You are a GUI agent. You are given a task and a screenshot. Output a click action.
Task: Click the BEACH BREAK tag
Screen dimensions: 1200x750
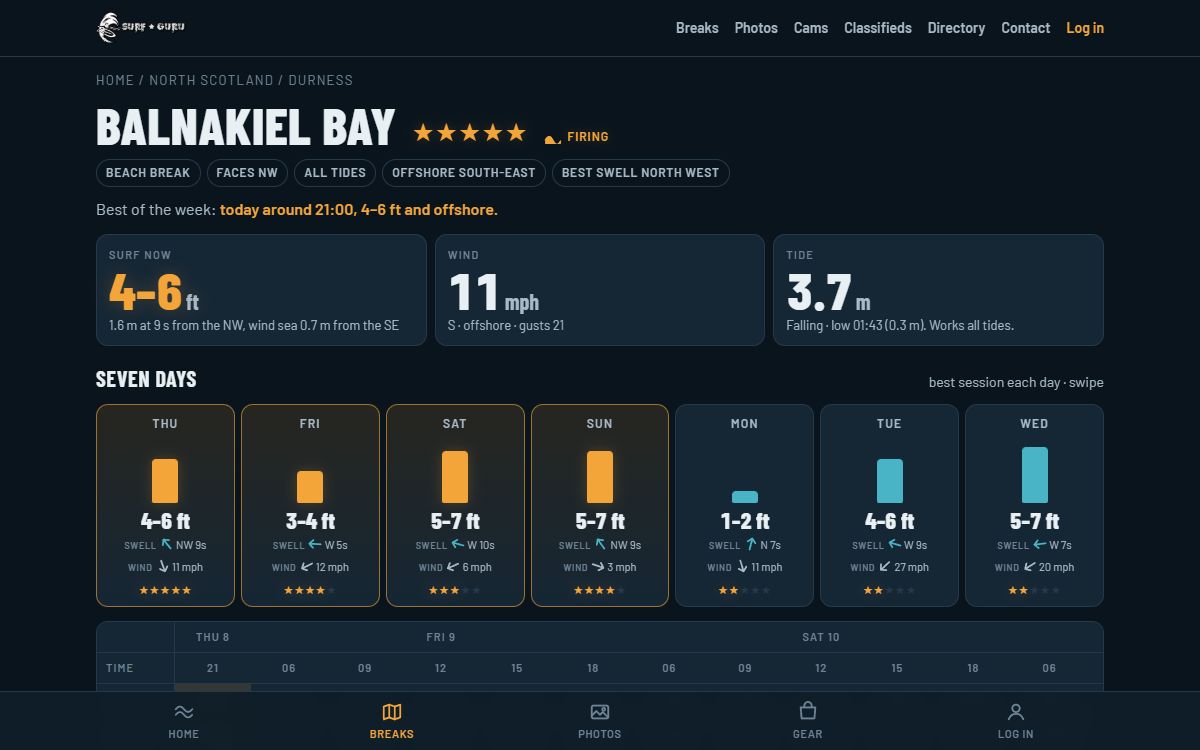click(148, 173)
